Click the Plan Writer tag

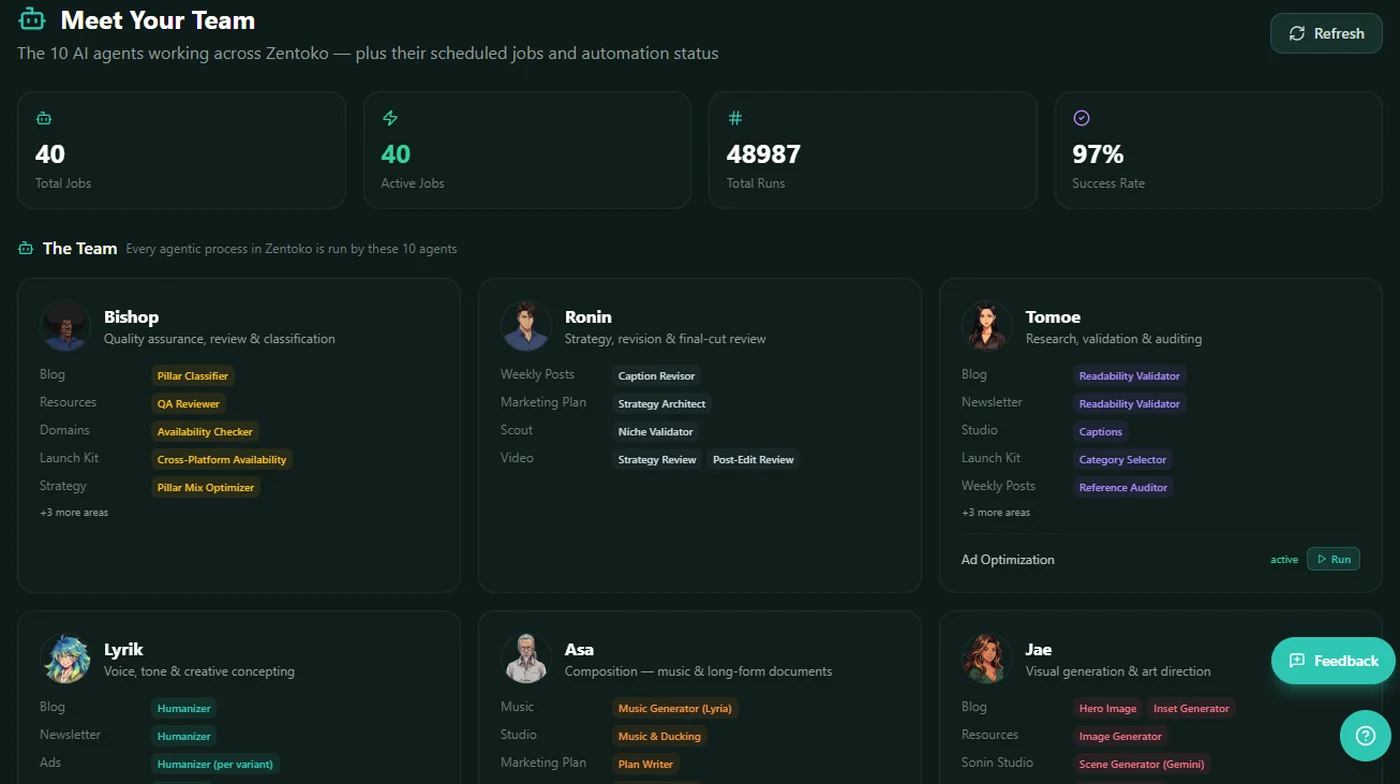click(646, 764)
